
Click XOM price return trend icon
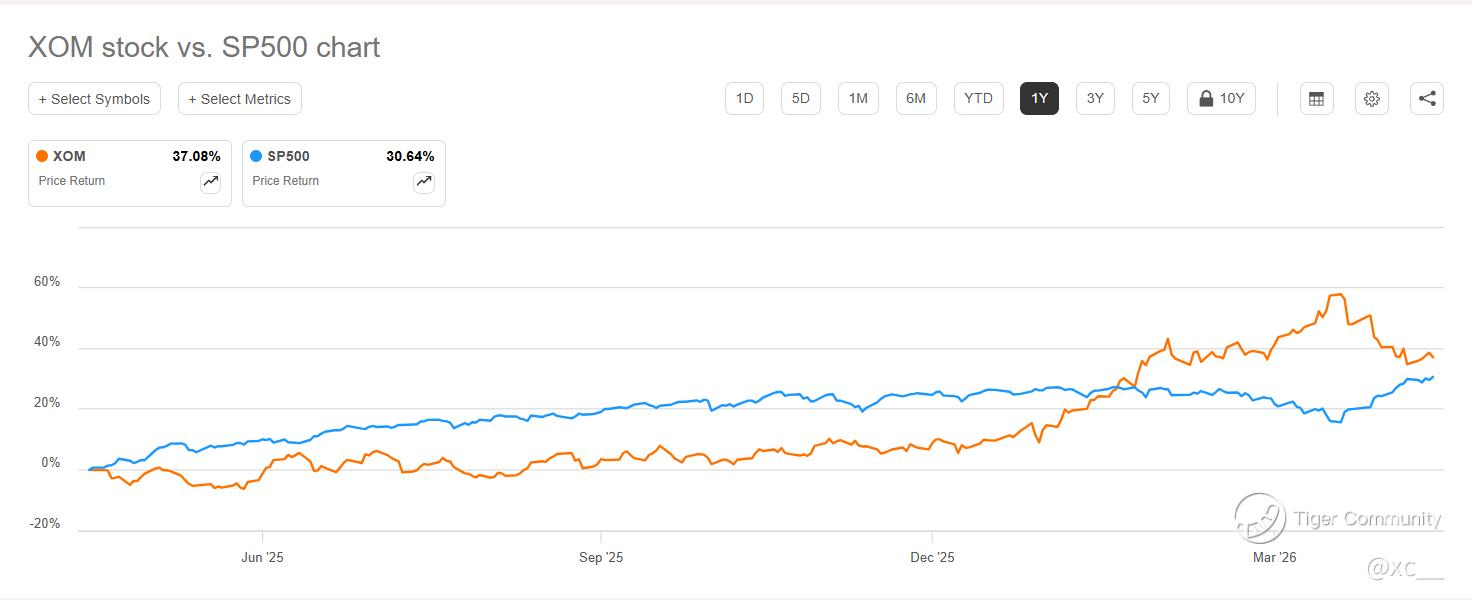pos(210,181)
